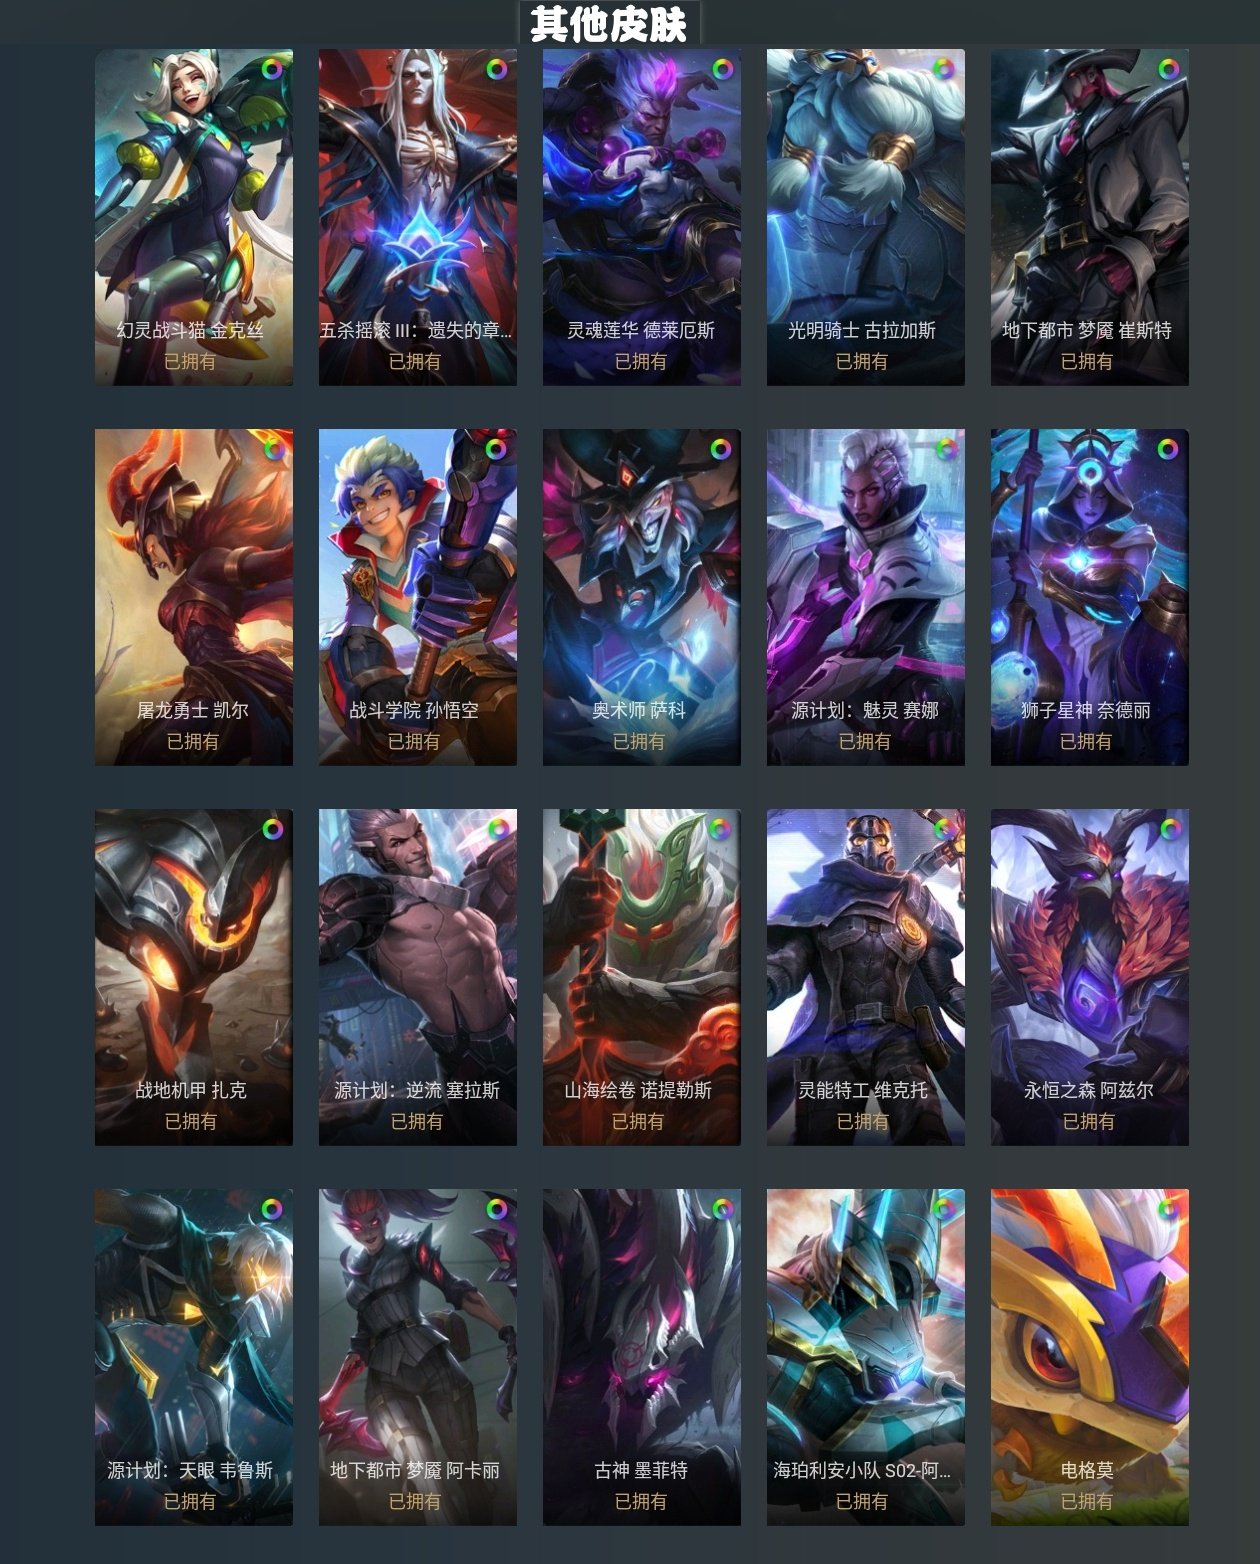This screenshot has width=1260, height=1564.
Task: Click chroma icon on 地下都市 梦魇 阿卡丽 skin
Action: pyautogui.click(x=496, y=1209)
